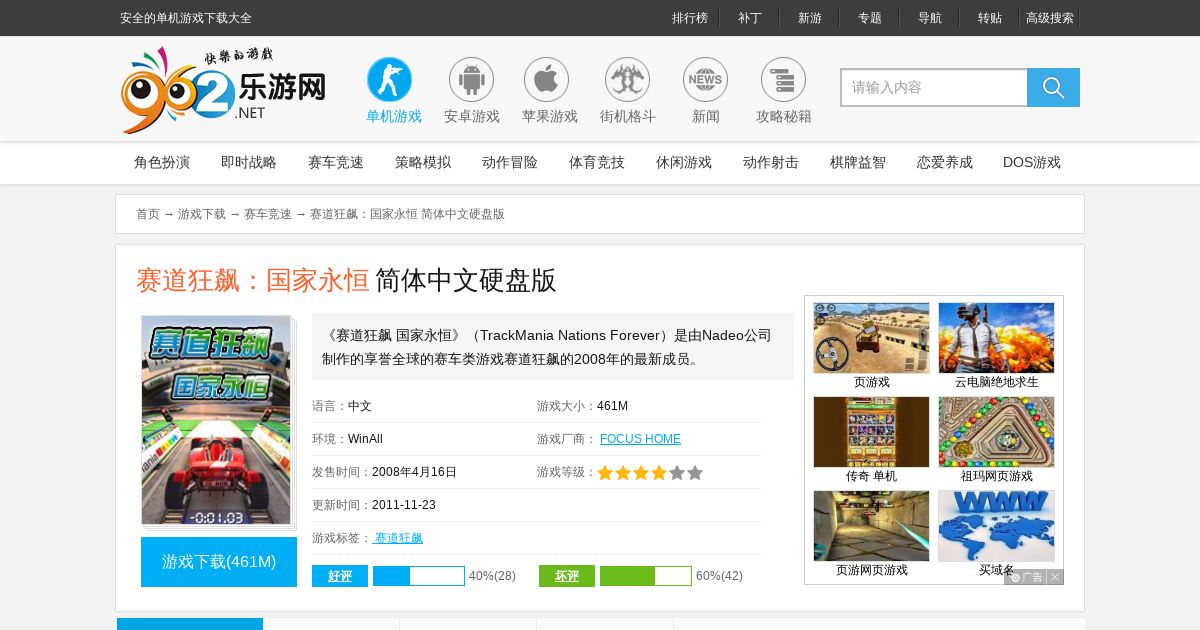Image resolution: width=1200 pixels, height=630 pixels.
Task: Open 高级搜索 advanced search link
Action: click(1050, 18)
